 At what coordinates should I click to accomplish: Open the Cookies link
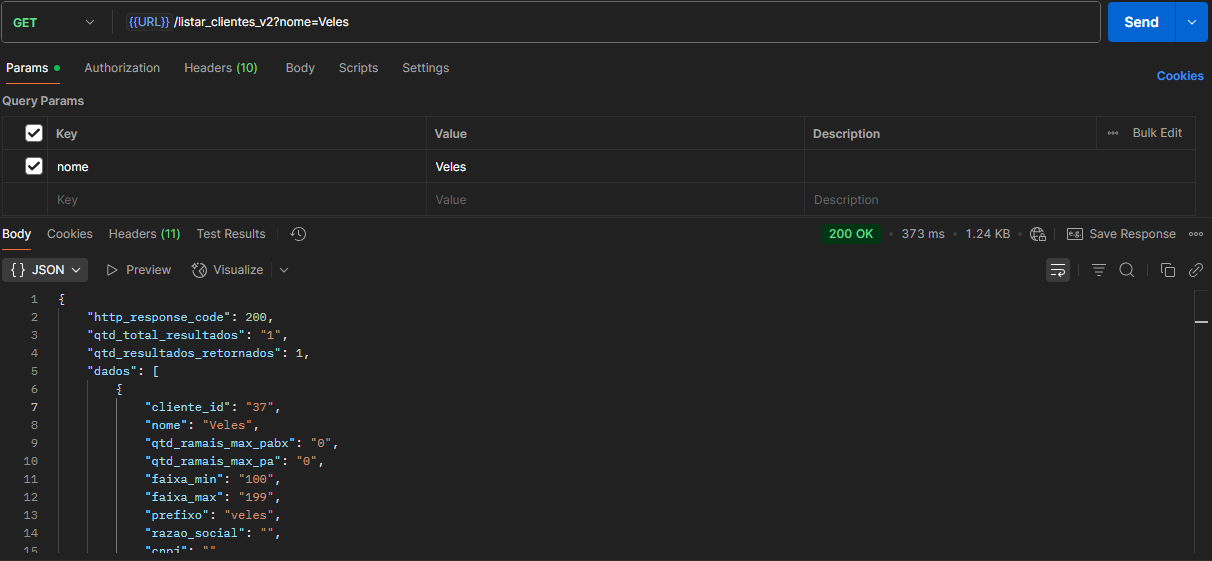click(x=1180, y=76)
